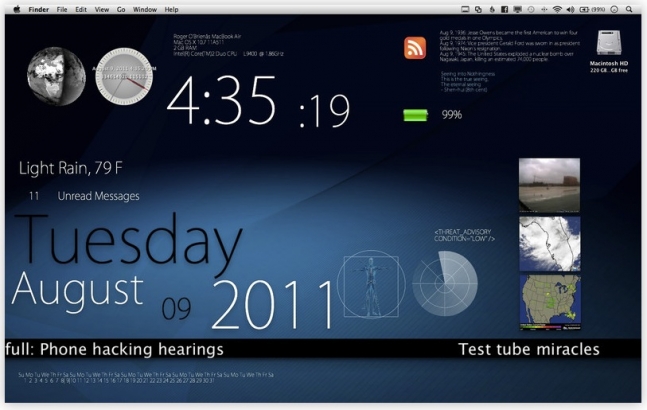Viewport: 647px width, 410px height.
Task: Click the Facebook icon in menu bar
Action: click(504, 9)
